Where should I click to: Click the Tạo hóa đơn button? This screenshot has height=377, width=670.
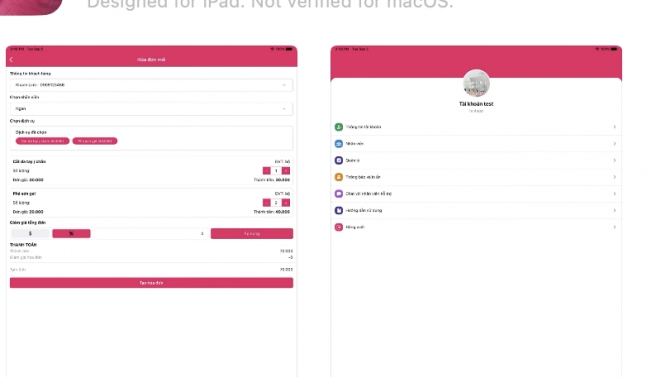[151, 283]
